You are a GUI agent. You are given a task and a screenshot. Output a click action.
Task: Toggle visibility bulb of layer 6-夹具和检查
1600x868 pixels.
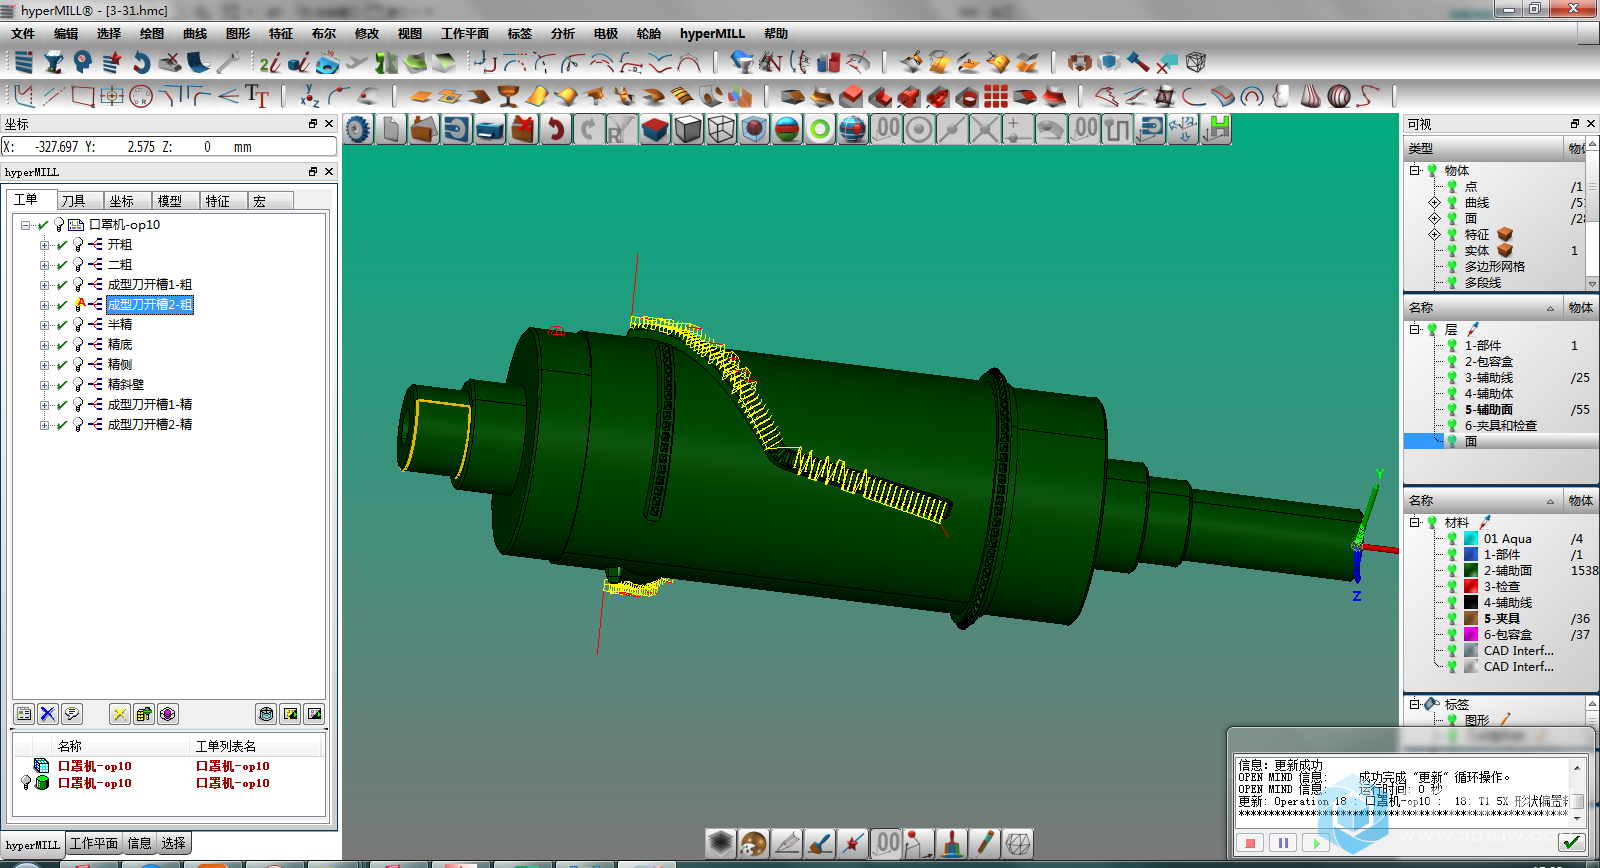click(x=1452, y=425)
